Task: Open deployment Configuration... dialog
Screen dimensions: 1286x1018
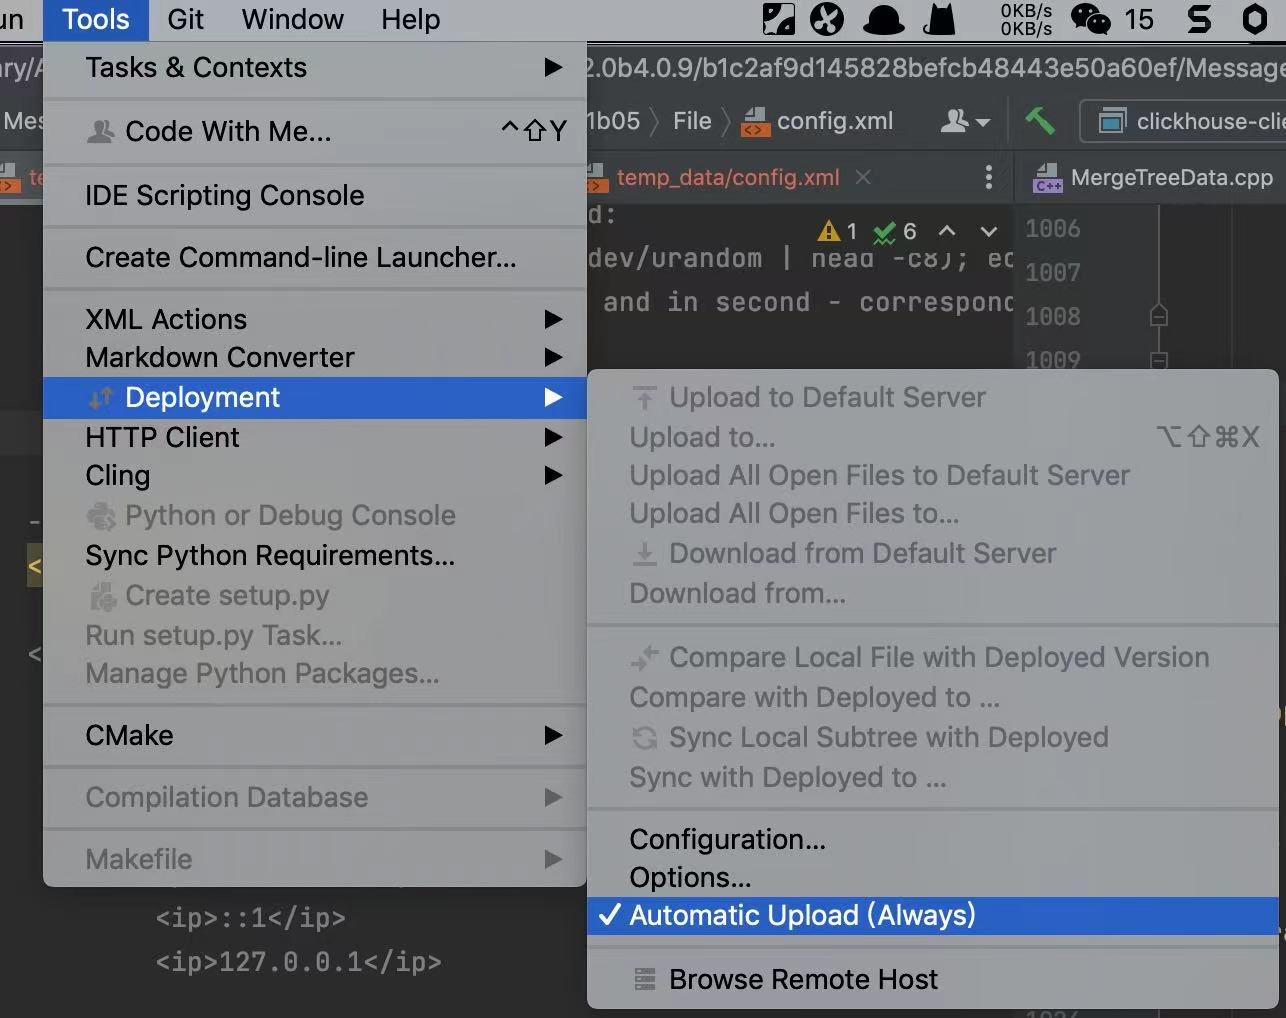Action: click(727, 839)
